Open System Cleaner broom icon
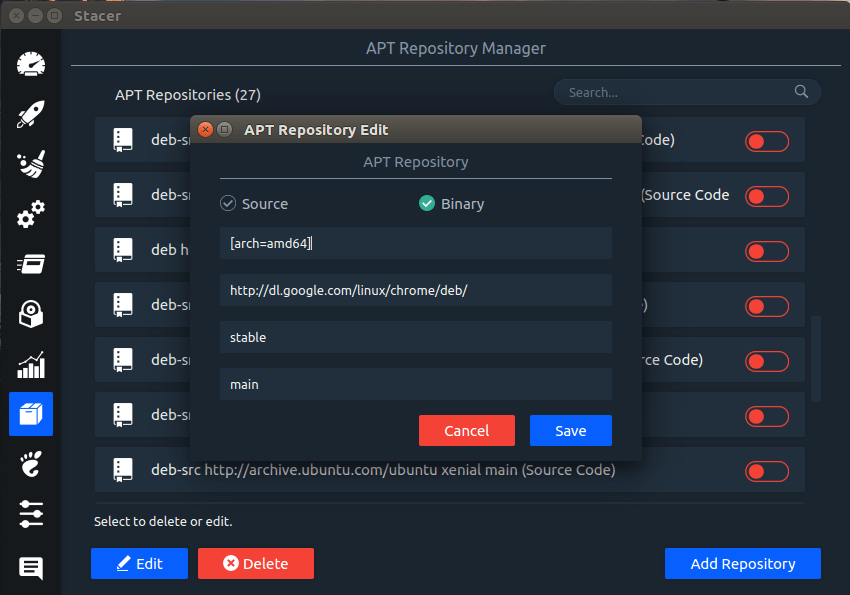Image resolution: width=850 pixels, height=595 pixels. pyautogui.click(x=31, y=164)
